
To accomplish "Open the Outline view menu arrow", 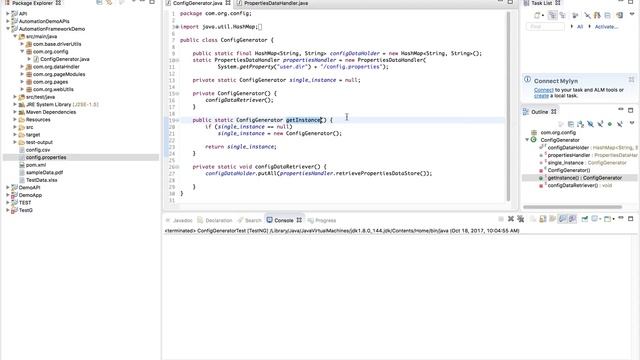I will coord(632,123).
